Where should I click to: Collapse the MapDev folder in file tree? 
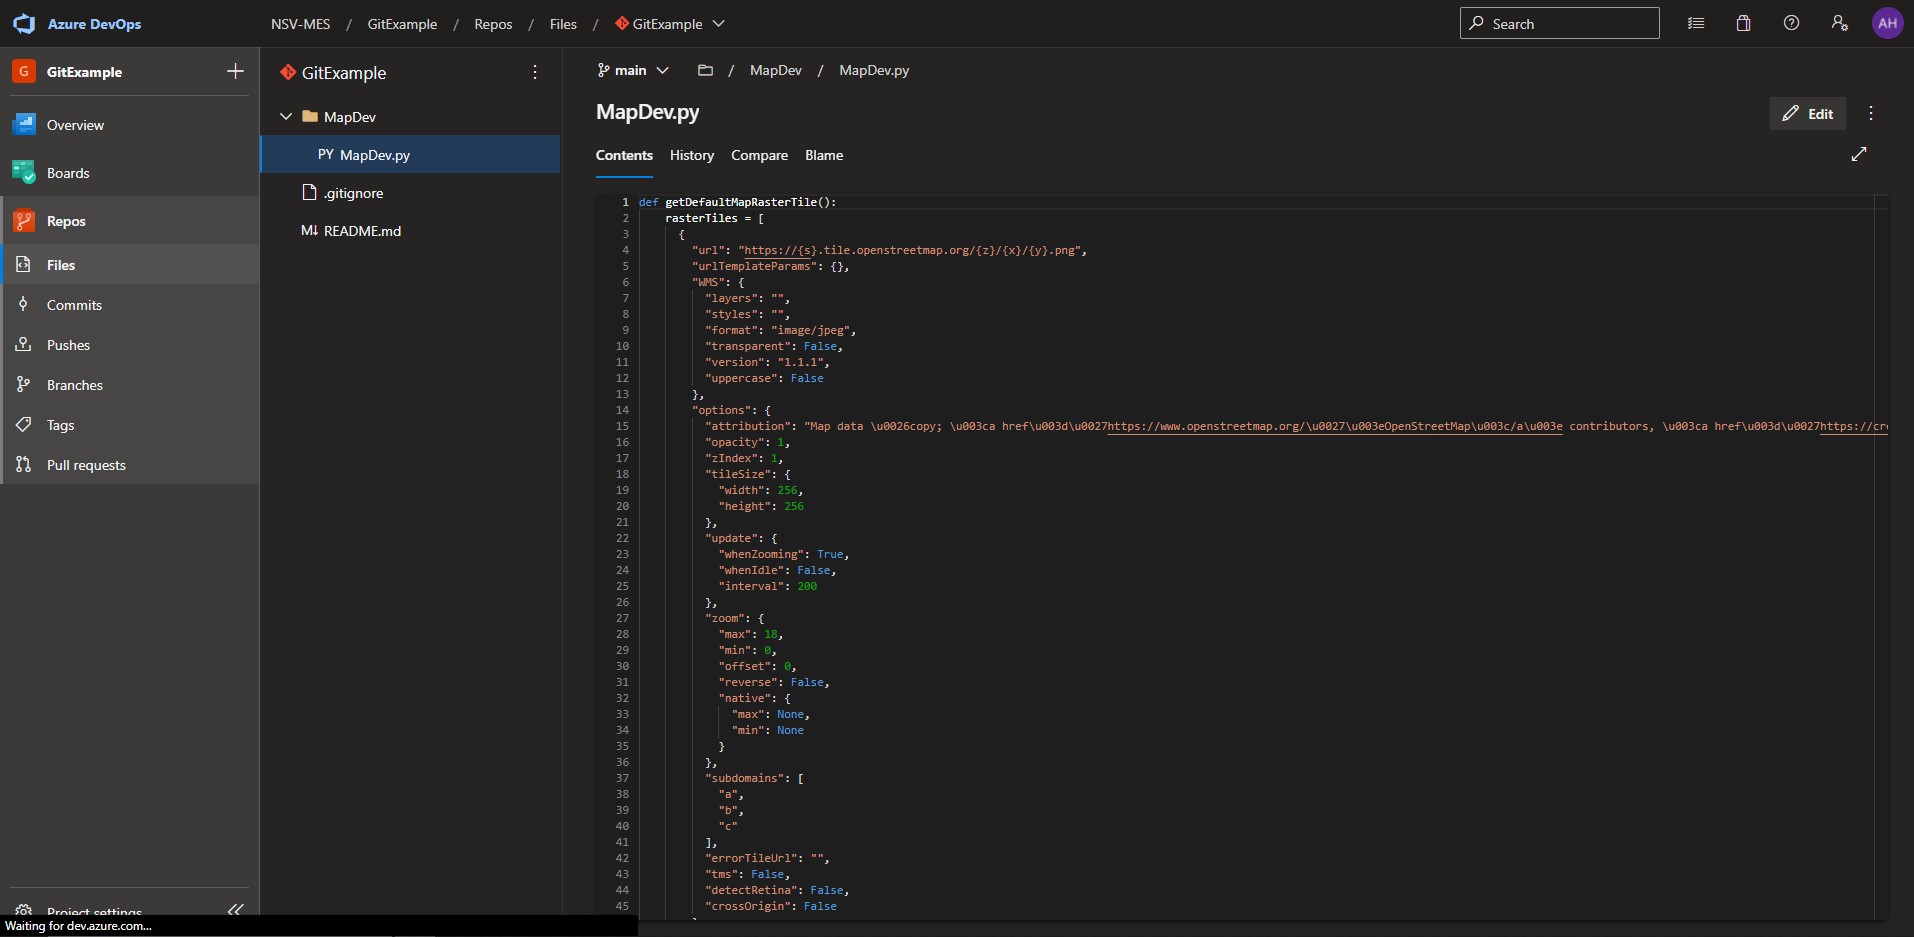[285, 116]
